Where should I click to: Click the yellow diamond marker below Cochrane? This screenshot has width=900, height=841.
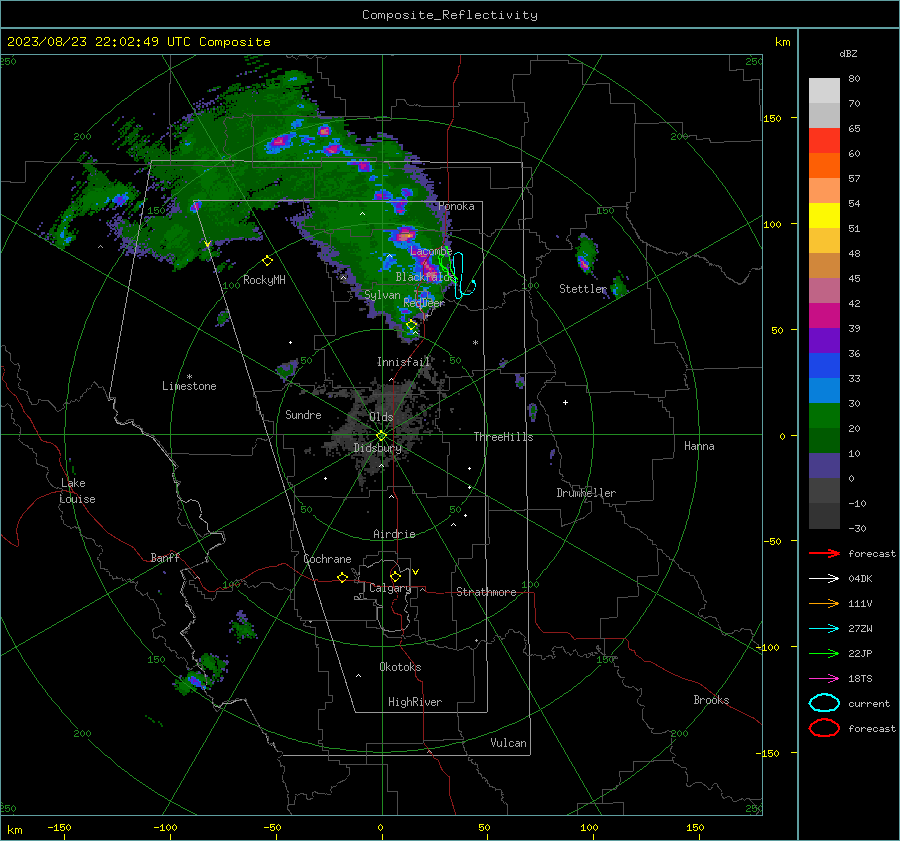(343, 578)
